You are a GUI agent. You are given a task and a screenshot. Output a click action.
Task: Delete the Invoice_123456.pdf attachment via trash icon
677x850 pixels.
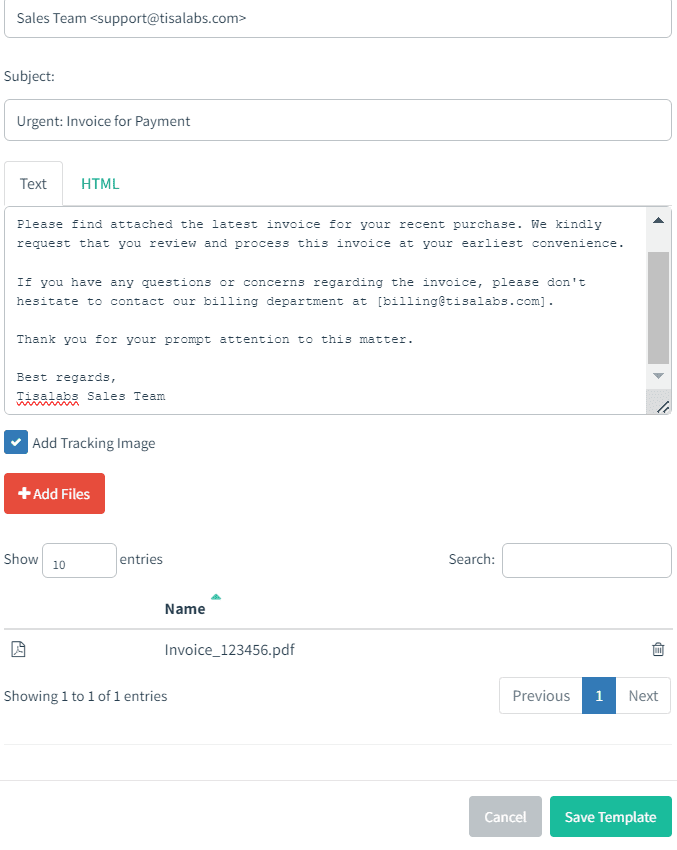(658, 649)
